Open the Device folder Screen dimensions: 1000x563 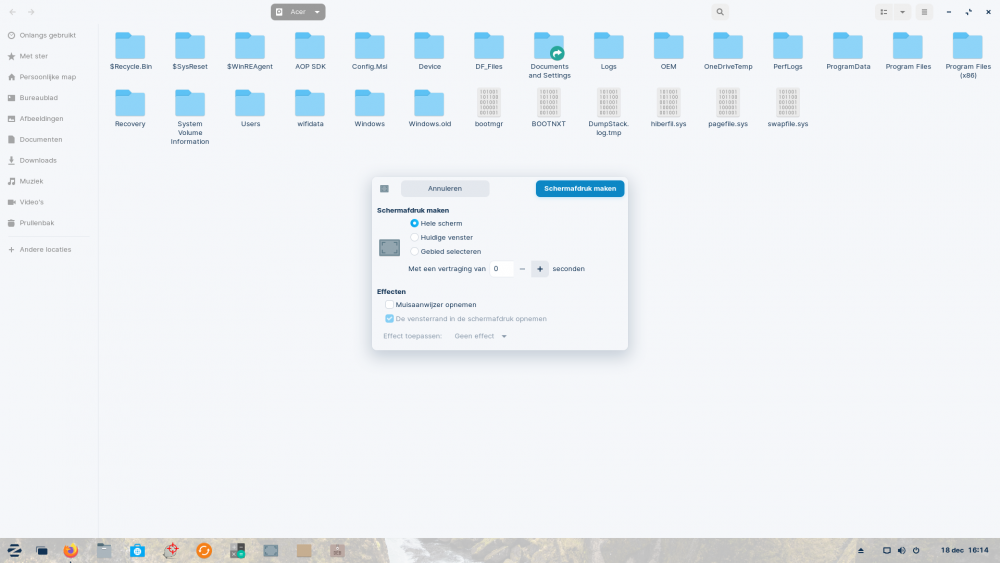(429, 51)
